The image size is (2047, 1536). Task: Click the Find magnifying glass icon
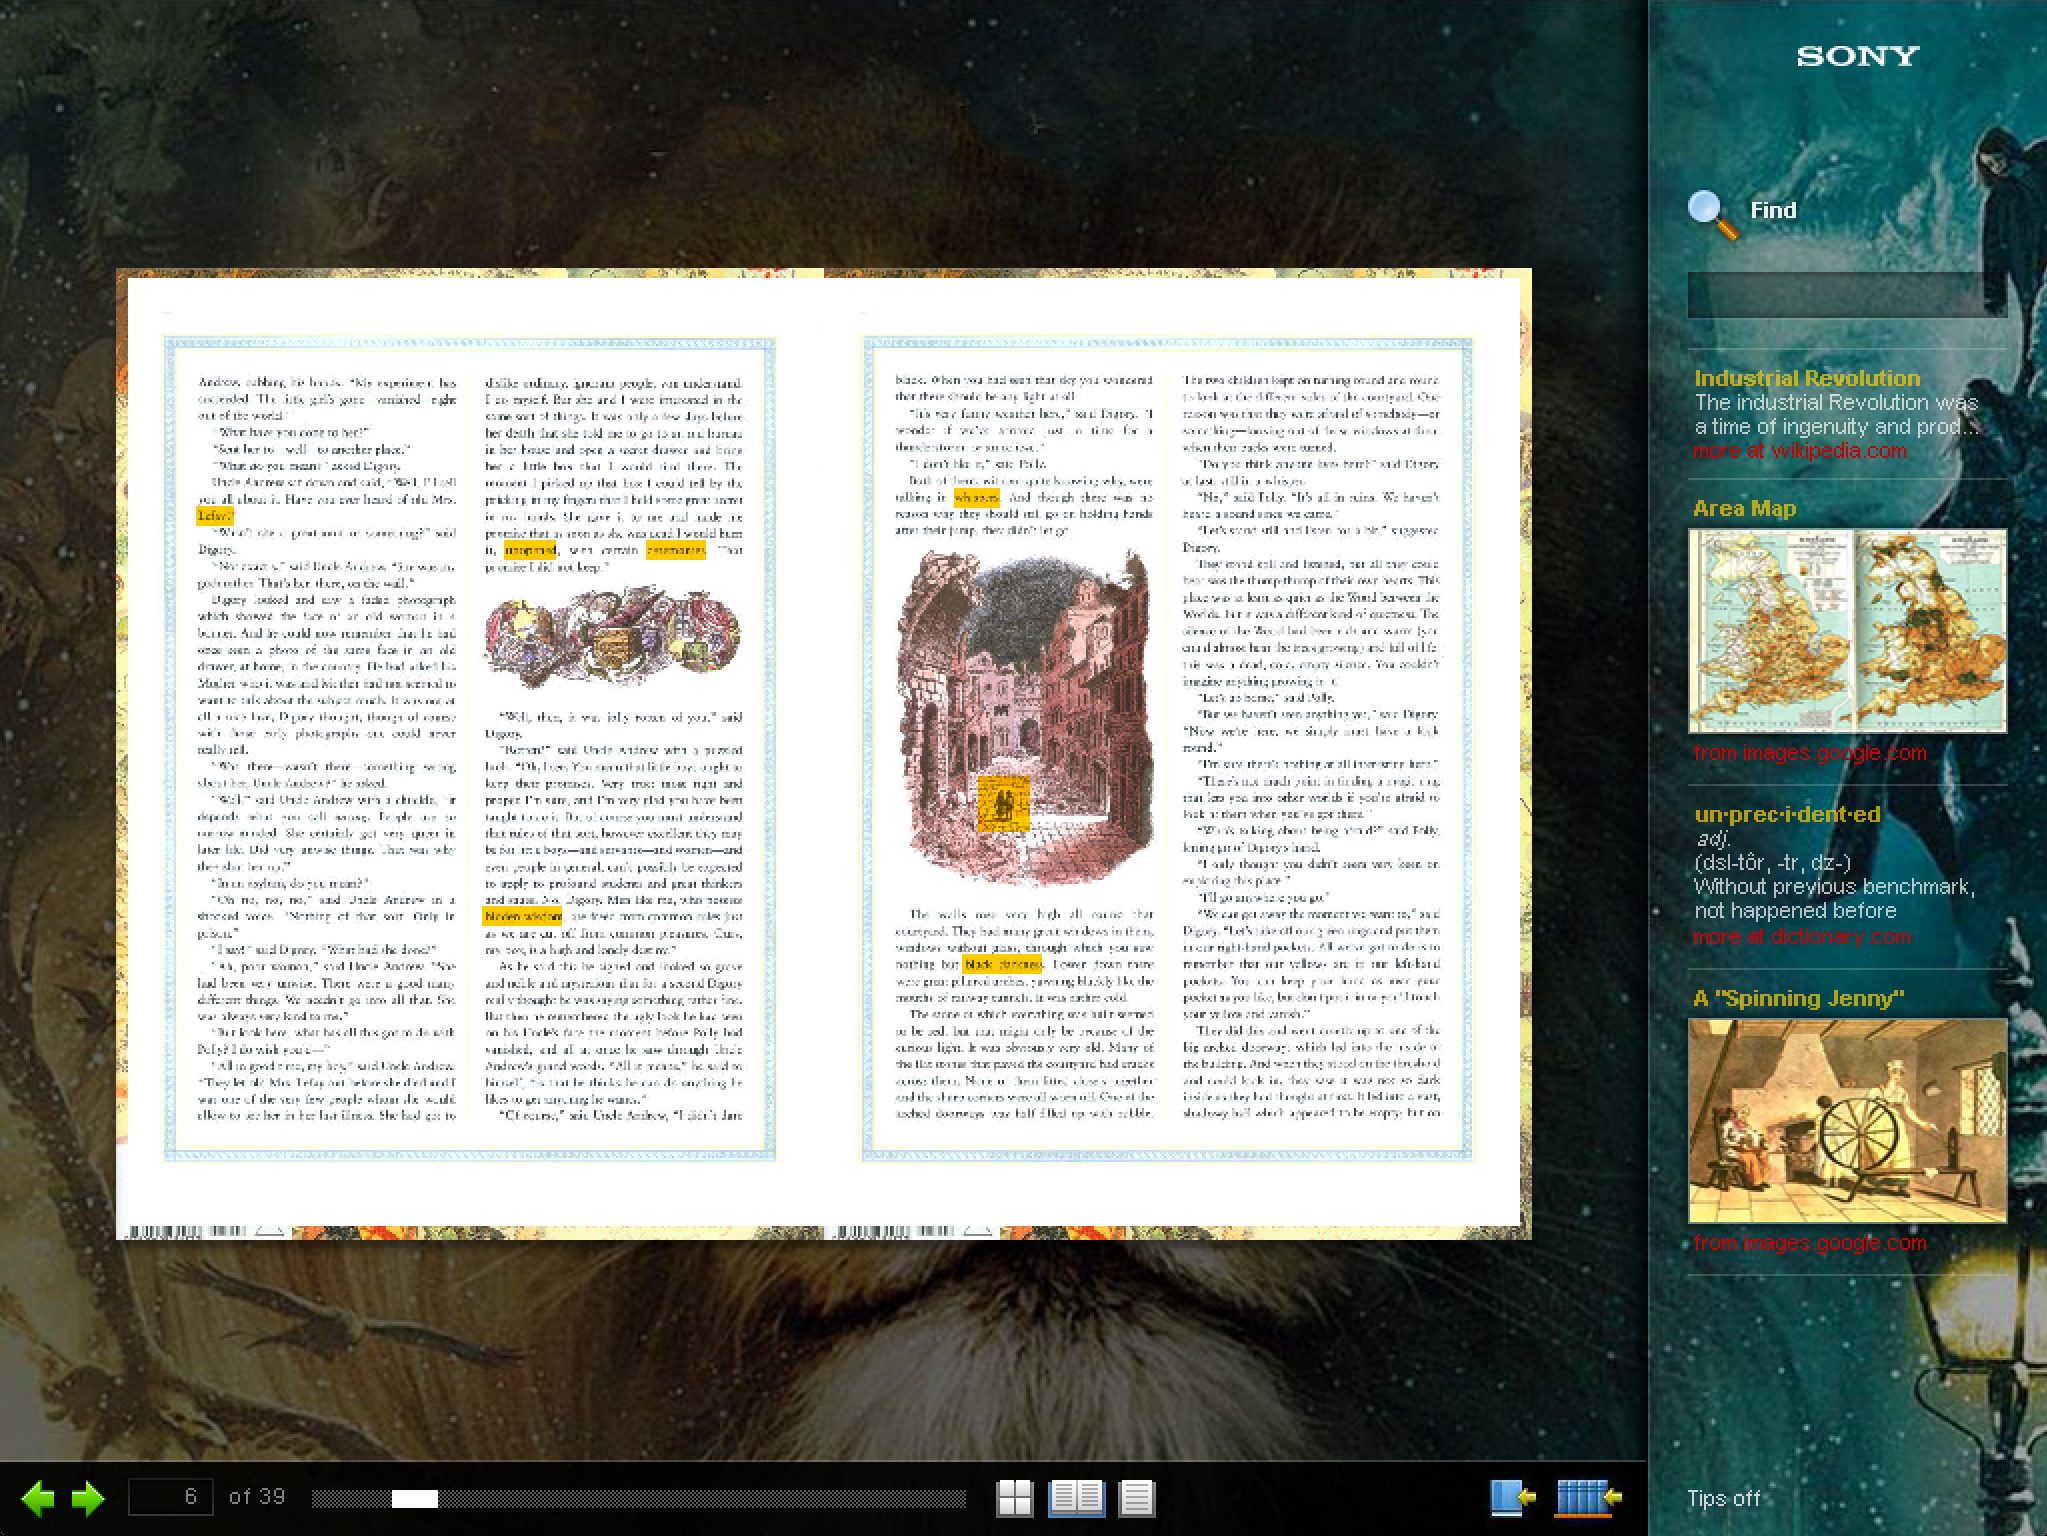1711,214
